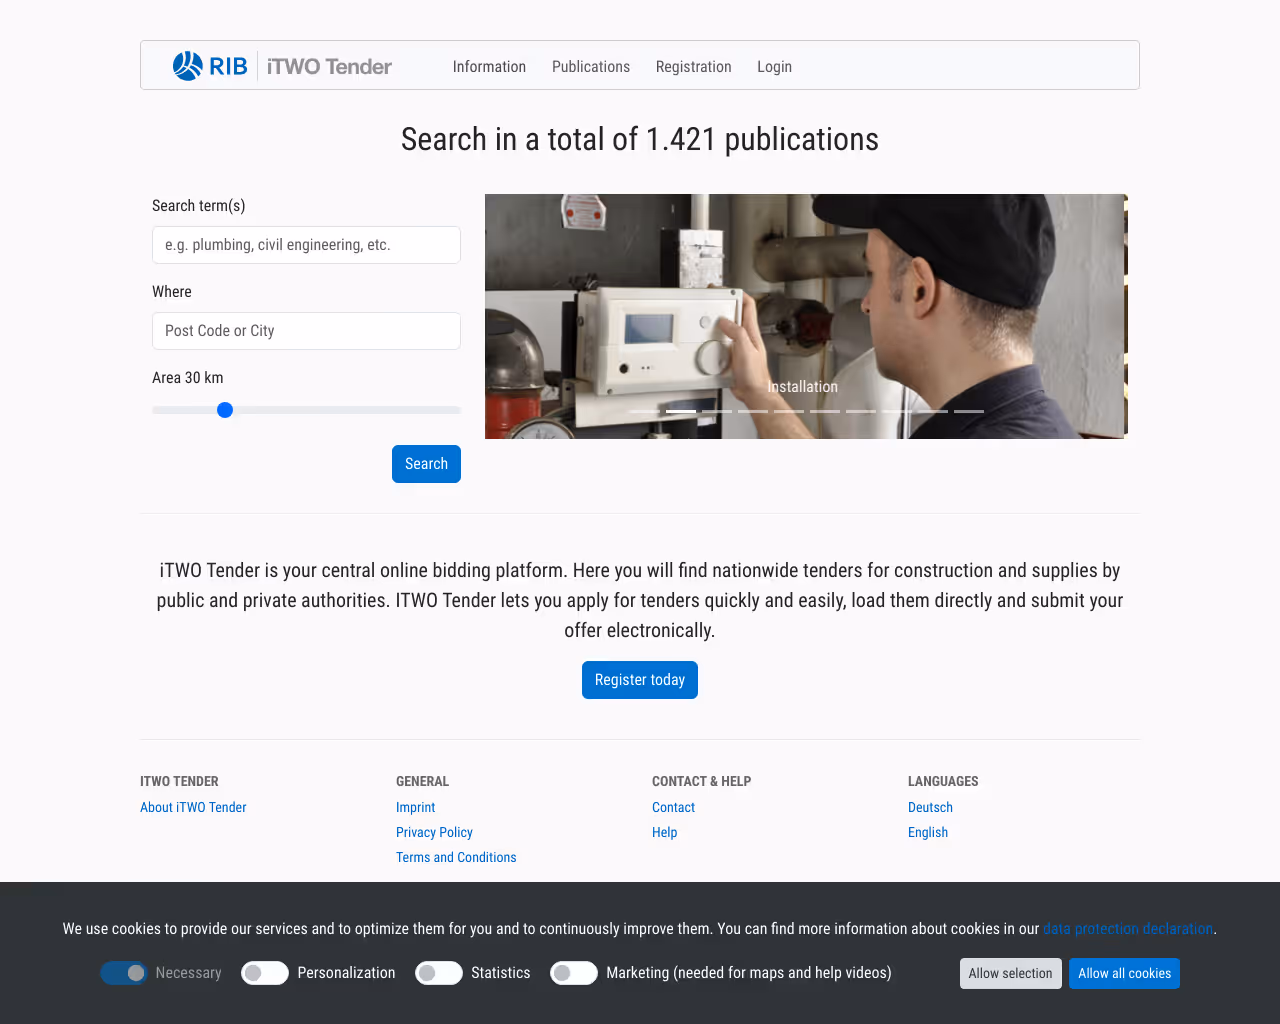Image resolution: width=1280 pixels, height=1024 pixels.
Task: Go to the Registration page
Action: (693, 67)
